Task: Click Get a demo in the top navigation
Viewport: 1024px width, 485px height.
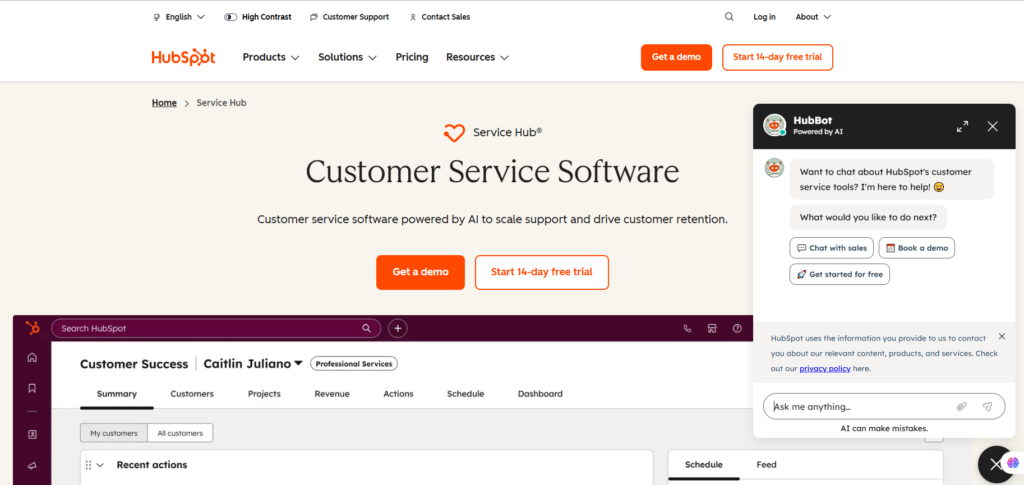Action: coord(677,57)
